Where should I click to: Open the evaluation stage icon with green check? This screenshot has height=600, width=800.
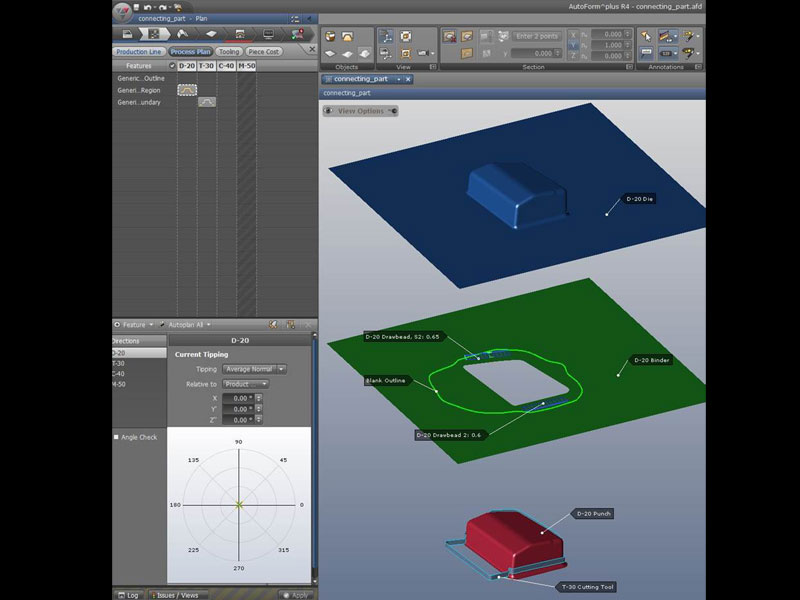tap(297, 34)
